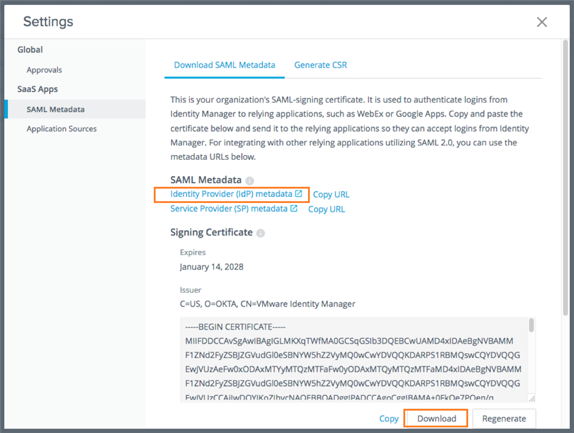
Task: Copy URL for Identity Provider metadata
Action: tap(331, 195)
